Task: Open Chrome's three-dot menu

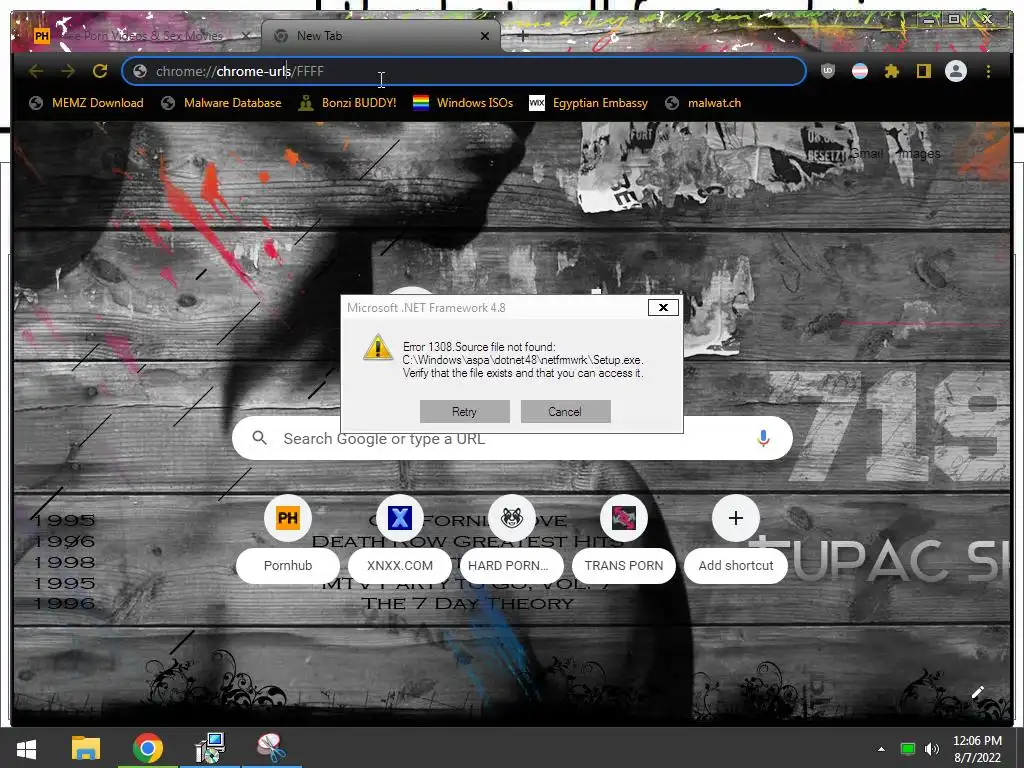Action: [988, 71]
